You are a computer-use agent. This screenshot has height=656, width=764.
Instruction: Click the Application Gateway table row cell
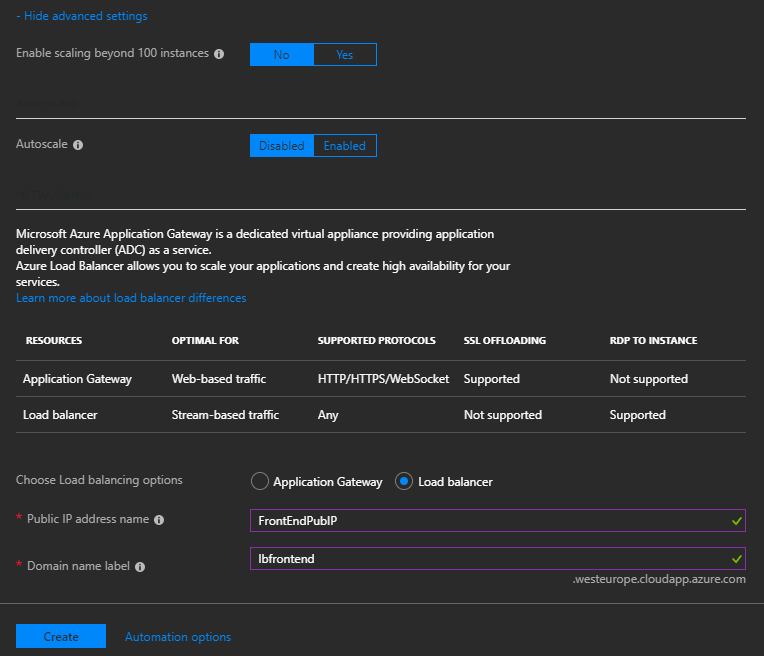[77, 379]
